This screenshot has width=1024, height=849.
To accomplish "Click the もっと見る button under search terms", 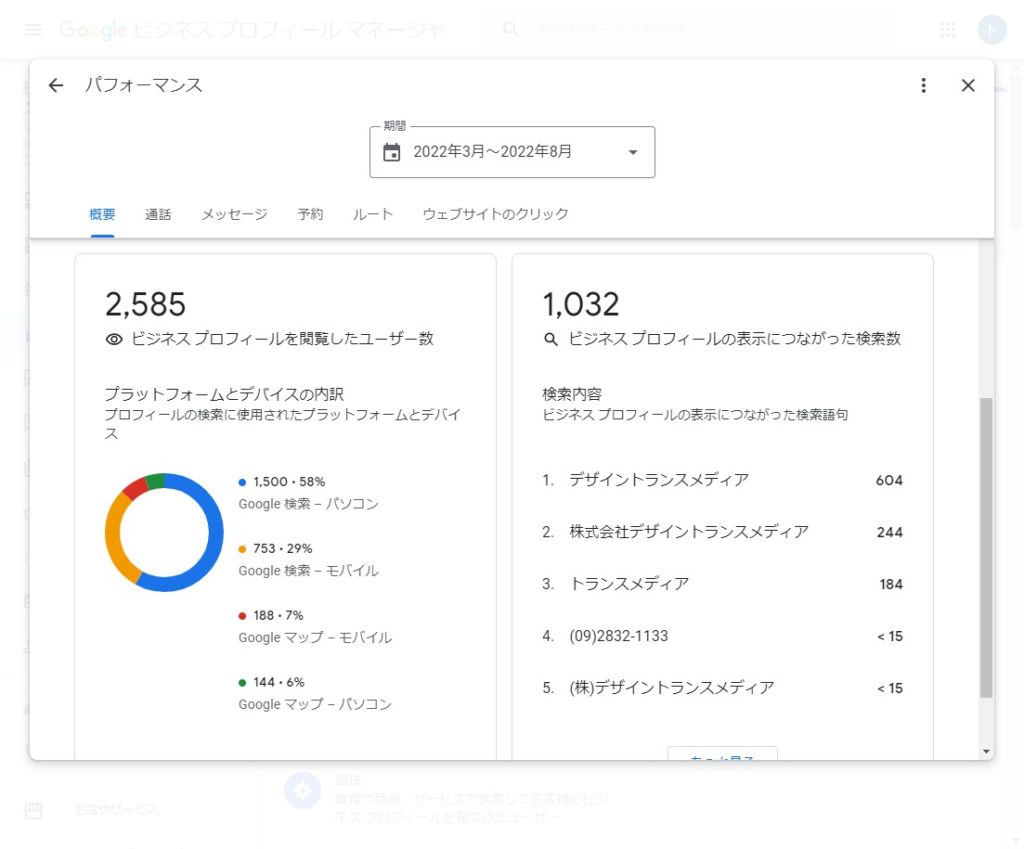I will (x=722, y=753).
